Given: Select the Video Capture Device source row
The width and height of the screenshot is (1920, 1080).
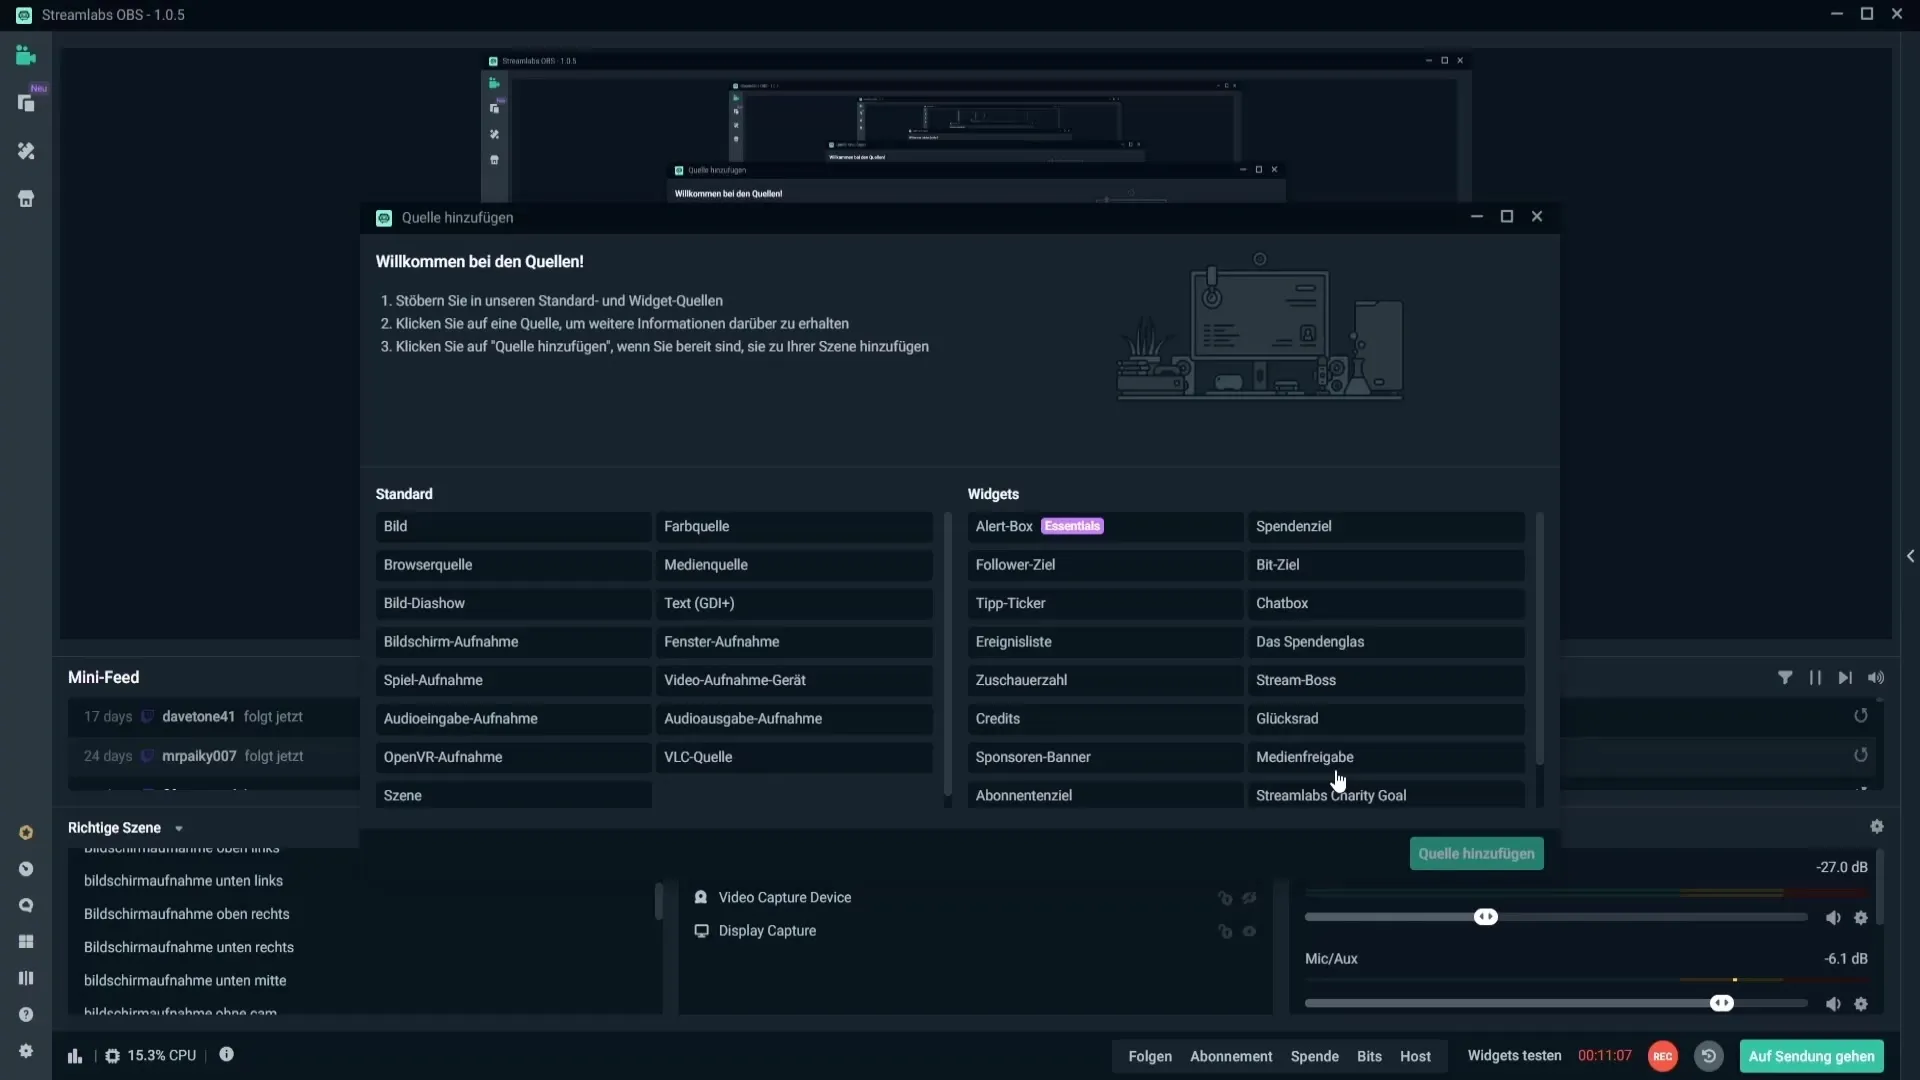Looking at the screenshot, I should 975,898.
